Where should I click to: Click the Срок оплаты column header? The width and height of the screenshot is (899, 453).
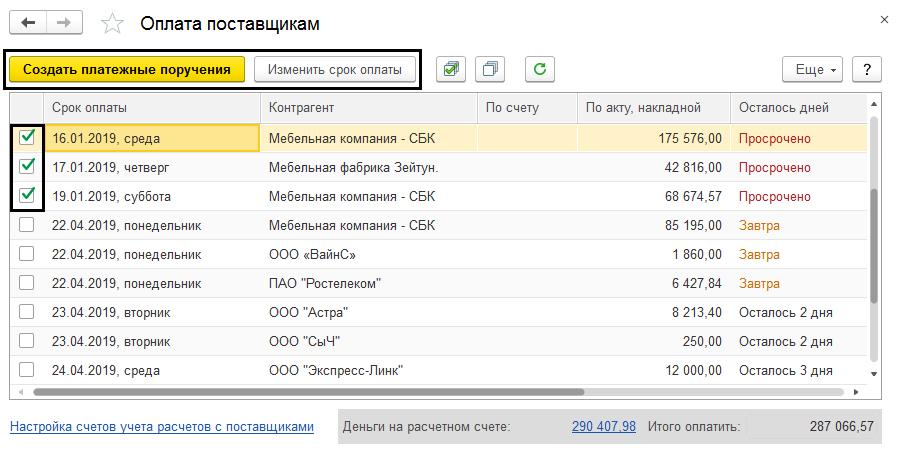coord(150,107)
